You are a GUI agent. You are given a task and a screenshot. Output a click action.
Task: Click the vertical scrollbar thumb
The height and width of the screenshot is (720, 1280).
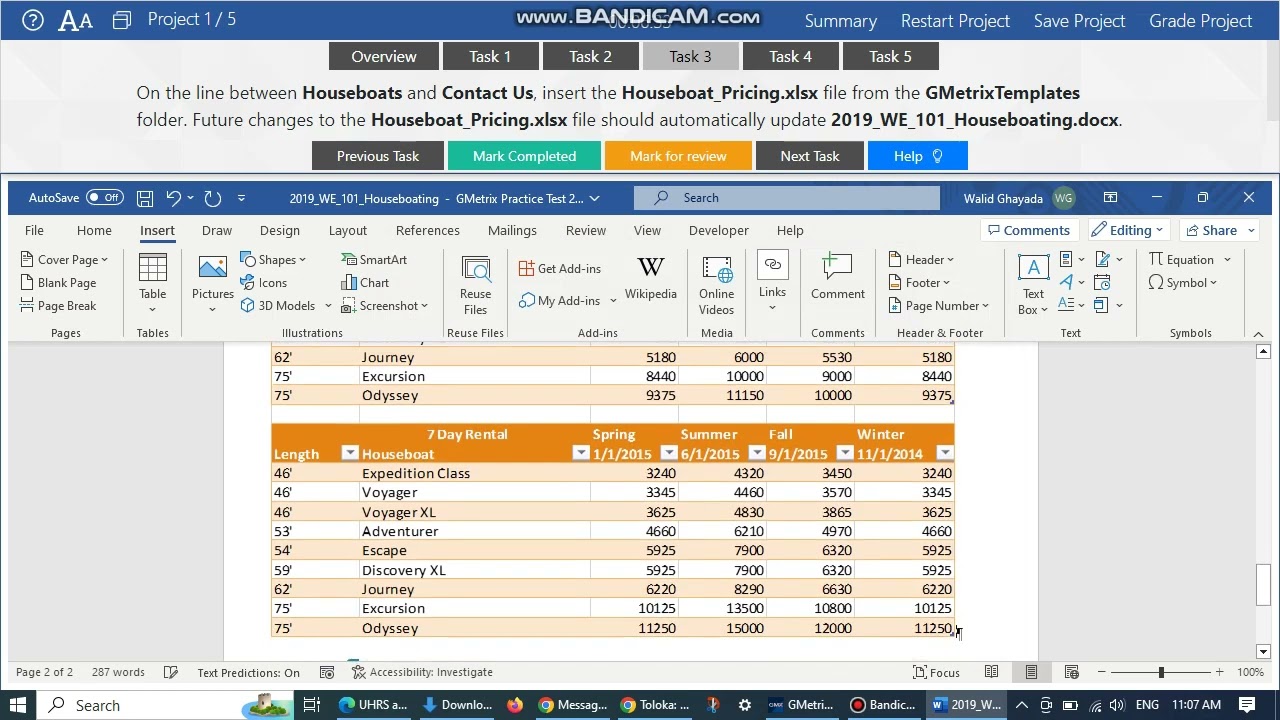click(x=1263, y=585)
